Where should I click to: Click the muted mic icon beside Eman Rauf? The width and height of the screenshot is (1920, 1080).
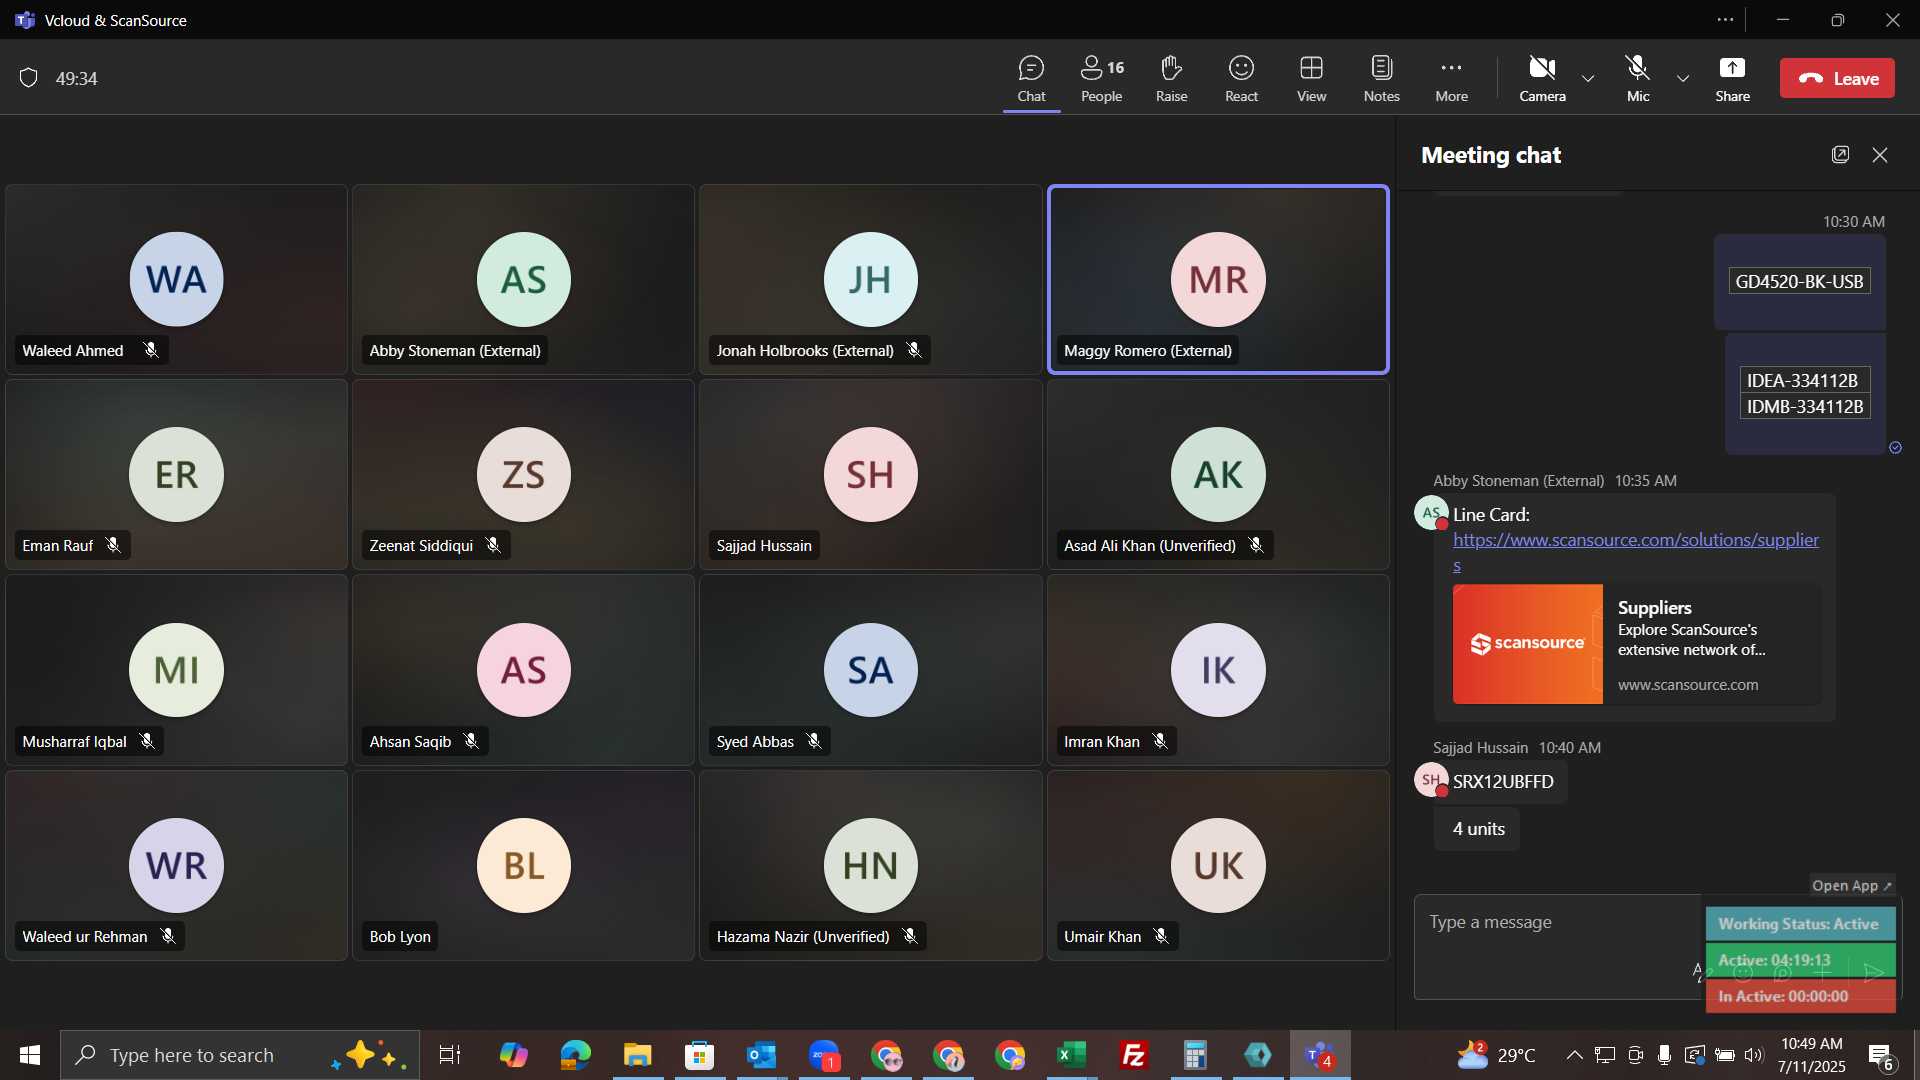coord(113,545)
